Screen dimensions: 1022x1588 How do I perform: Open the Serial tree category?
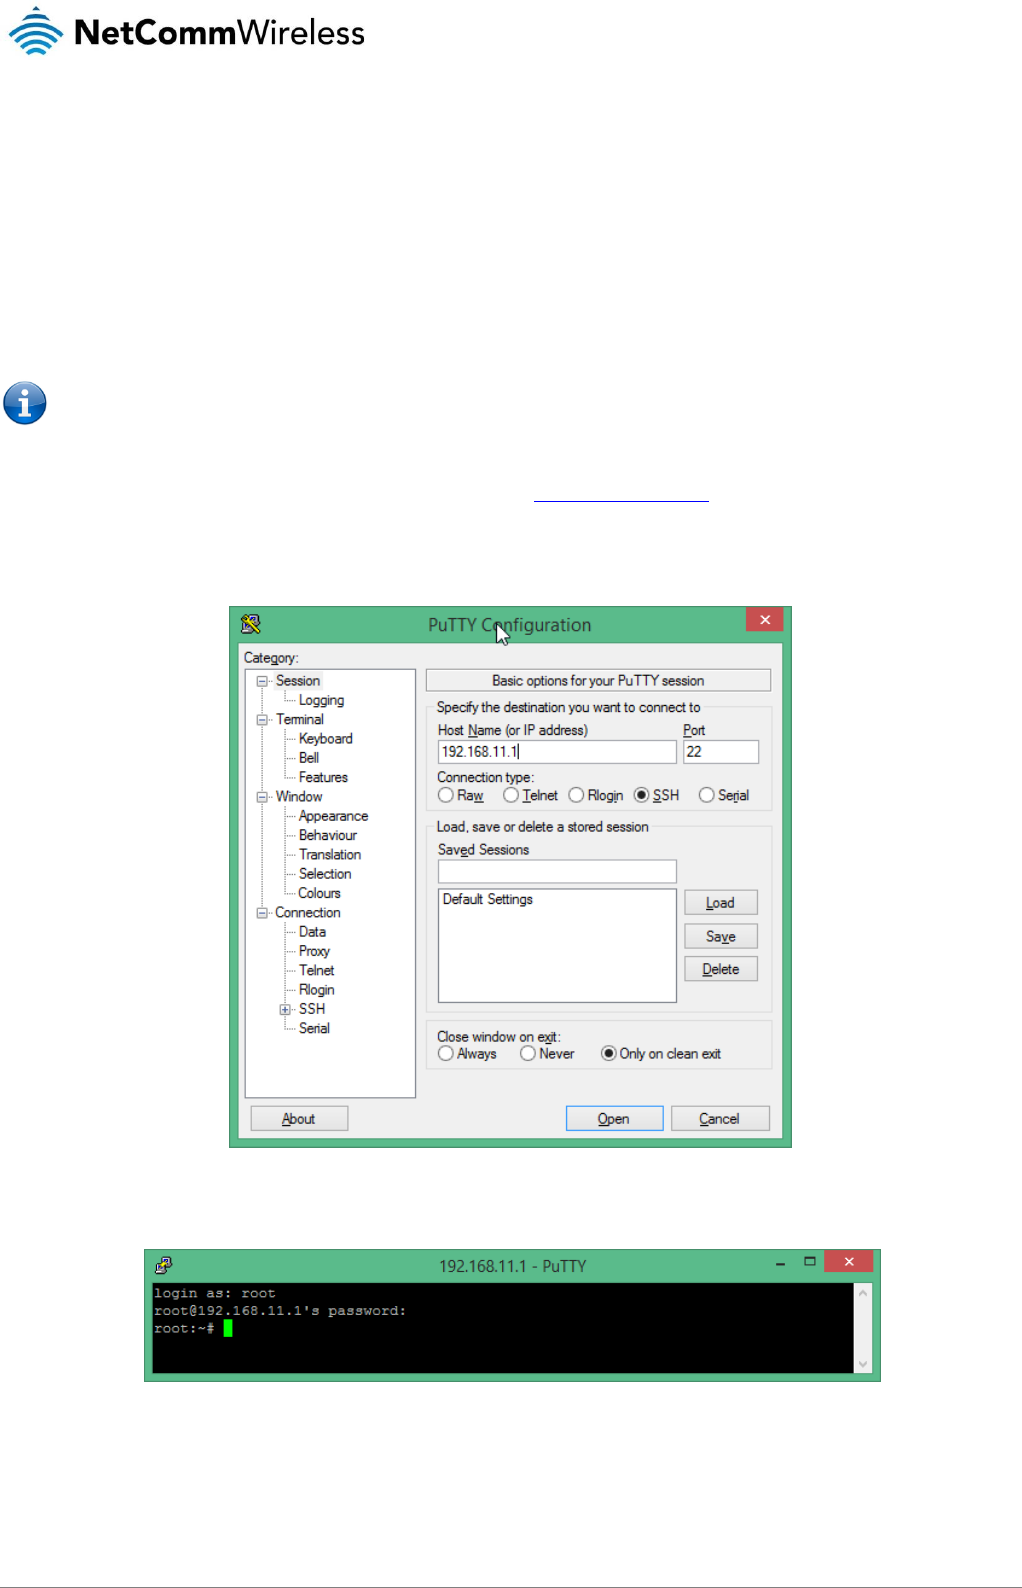coord(314,1028)
